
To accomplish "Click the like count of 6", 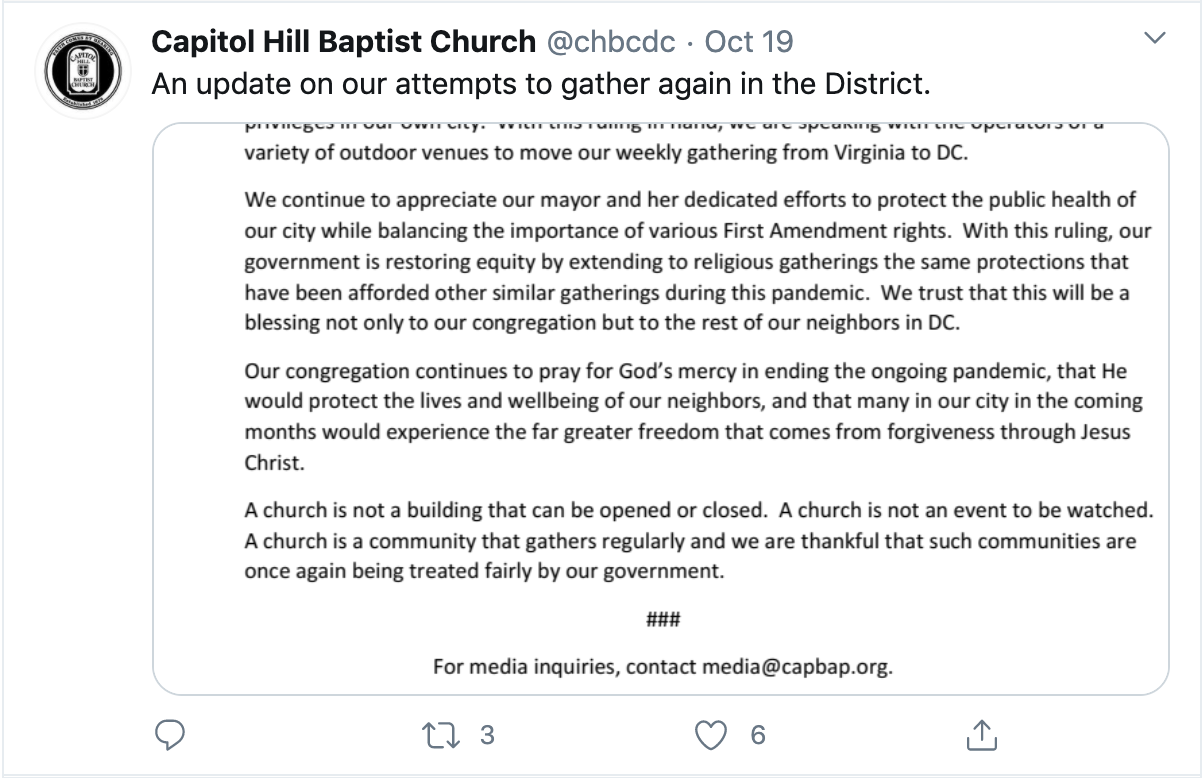I will [758, 736].
